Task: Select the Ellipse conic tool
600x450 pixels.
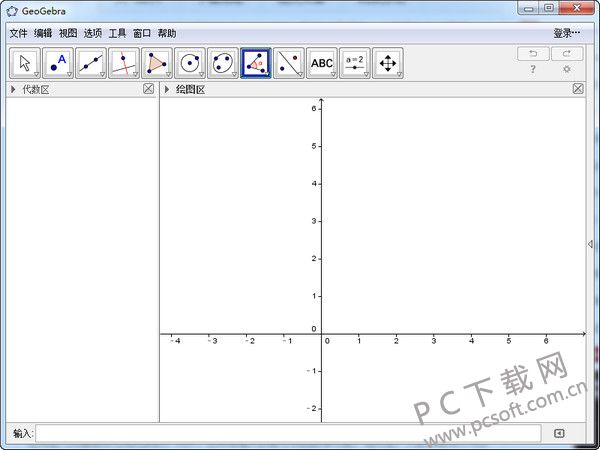Action: pyautogui.click(x=223, y=63)
